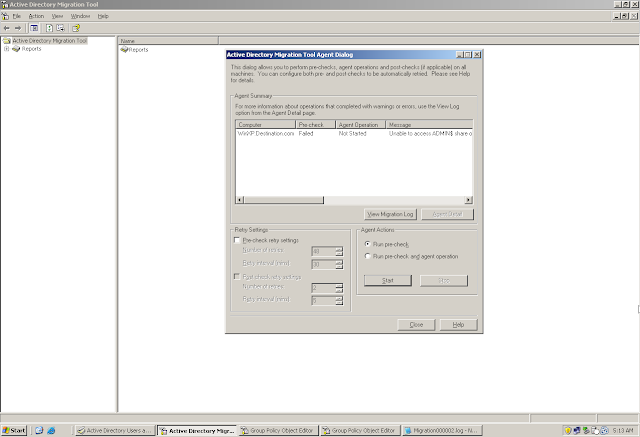Click the dialog Help button
Screen dimensions: 640x437
[458, 325]
